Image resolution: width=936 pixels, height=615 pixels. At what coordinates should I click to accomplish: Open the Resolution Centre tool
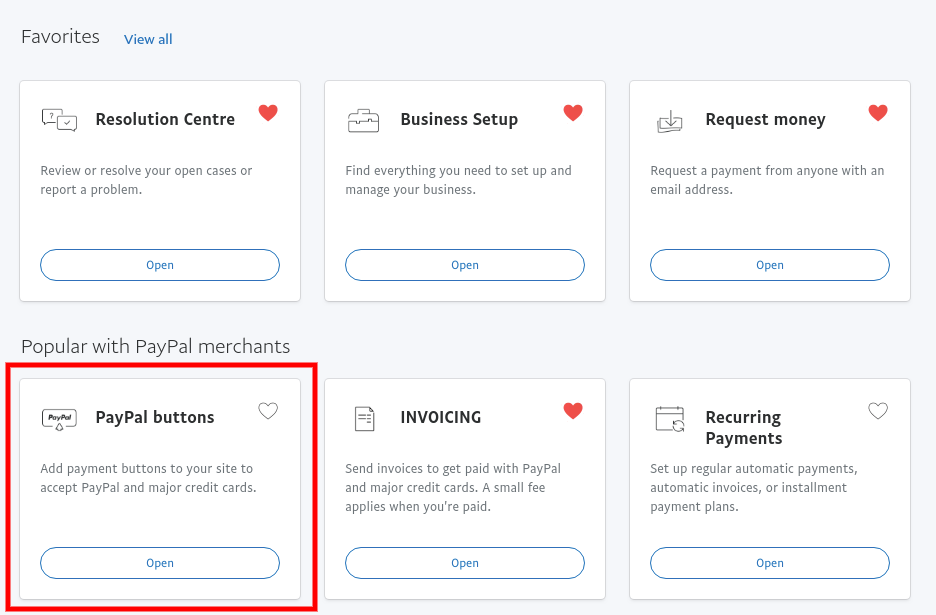pos(160,265)
